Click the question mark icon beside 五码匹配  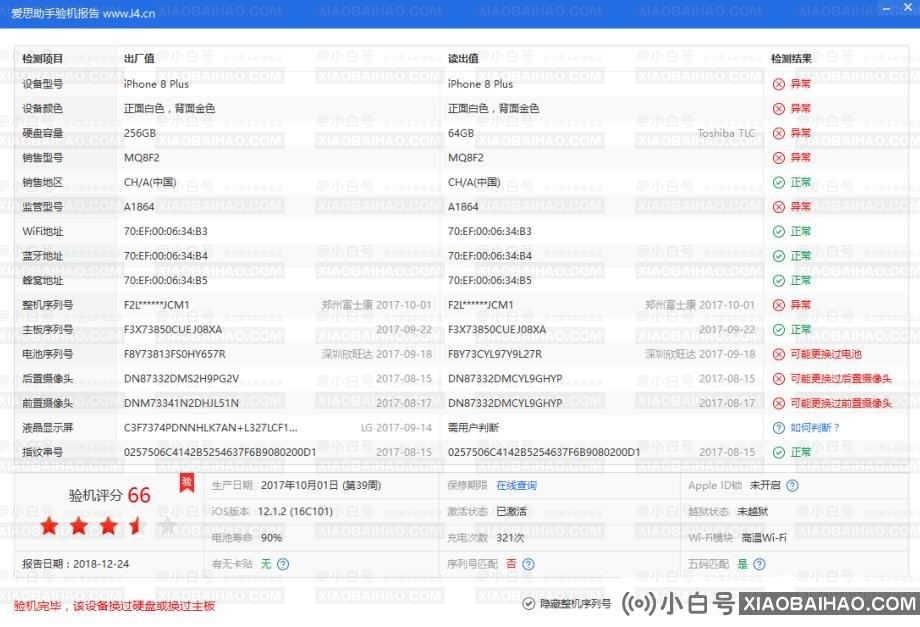(758, 563)
